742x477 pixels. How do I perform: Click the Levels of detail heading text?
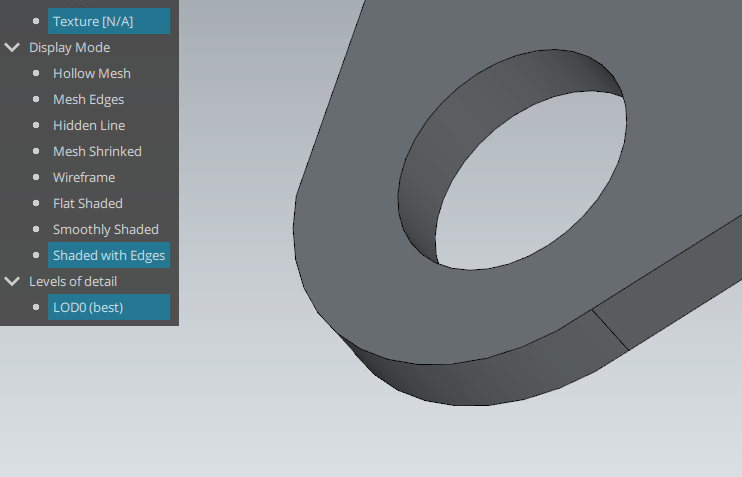tap(73, 282)
